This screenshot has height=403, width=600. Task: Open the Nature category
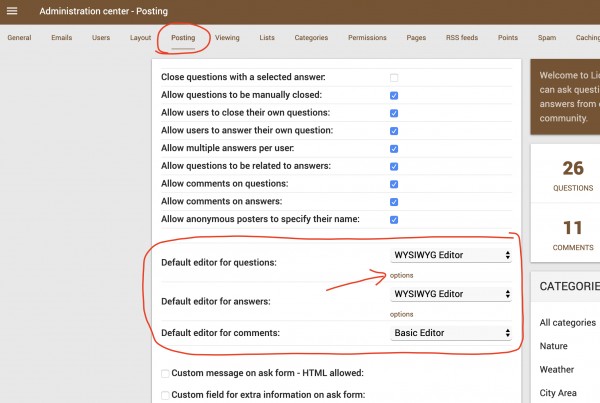[x=554, y=346]
